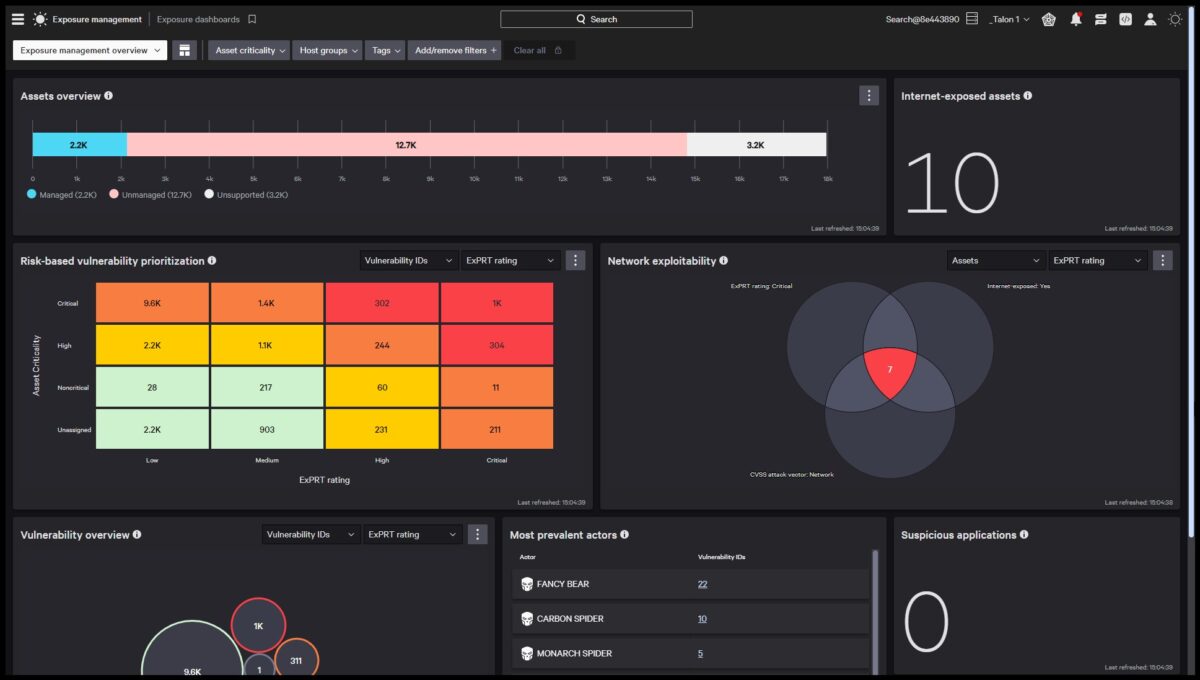Open Risk-based prioritization three-dot menu

coord(575,260)
